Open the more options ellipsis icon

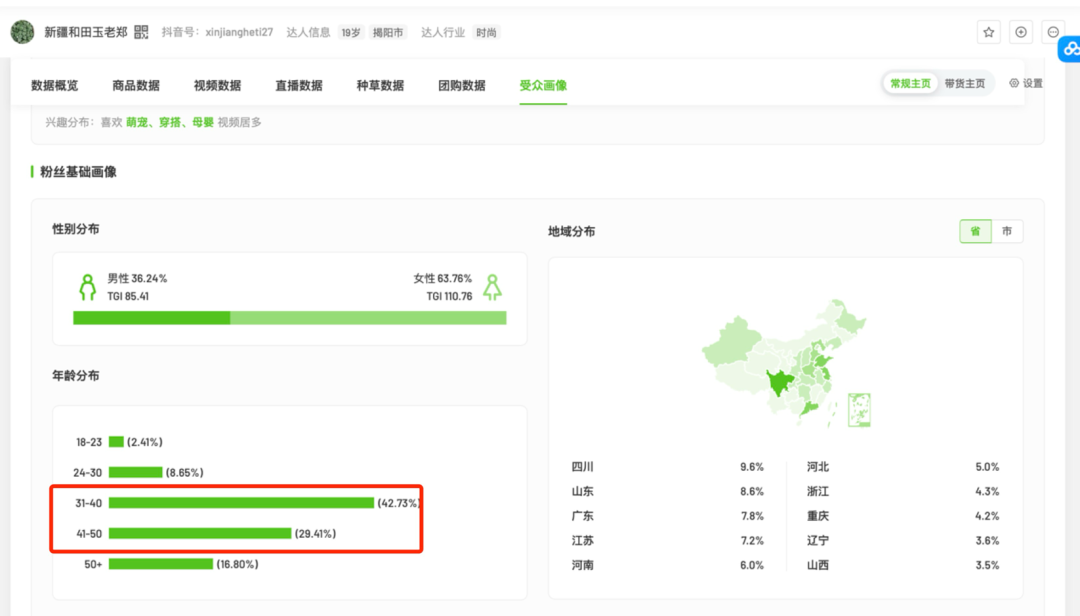click(x=1053, y=32)
